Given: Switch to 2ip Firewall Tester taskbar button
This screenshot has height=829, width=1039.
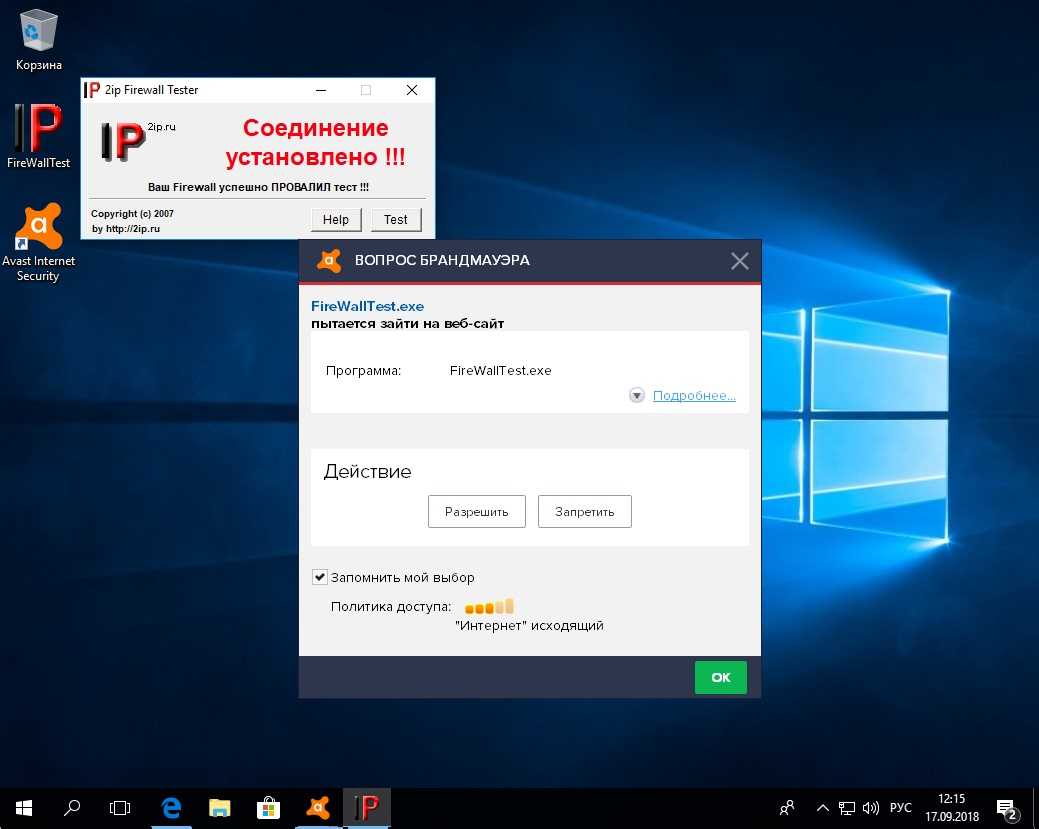Looking at the screenshot, I should 366,808.
